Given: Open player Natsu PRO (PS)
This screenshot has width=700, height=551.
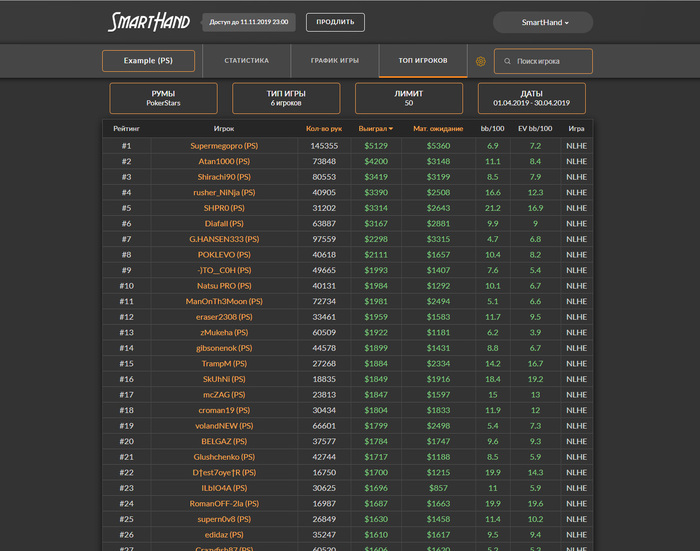Looking at the screenshot, I should point(224,286).
